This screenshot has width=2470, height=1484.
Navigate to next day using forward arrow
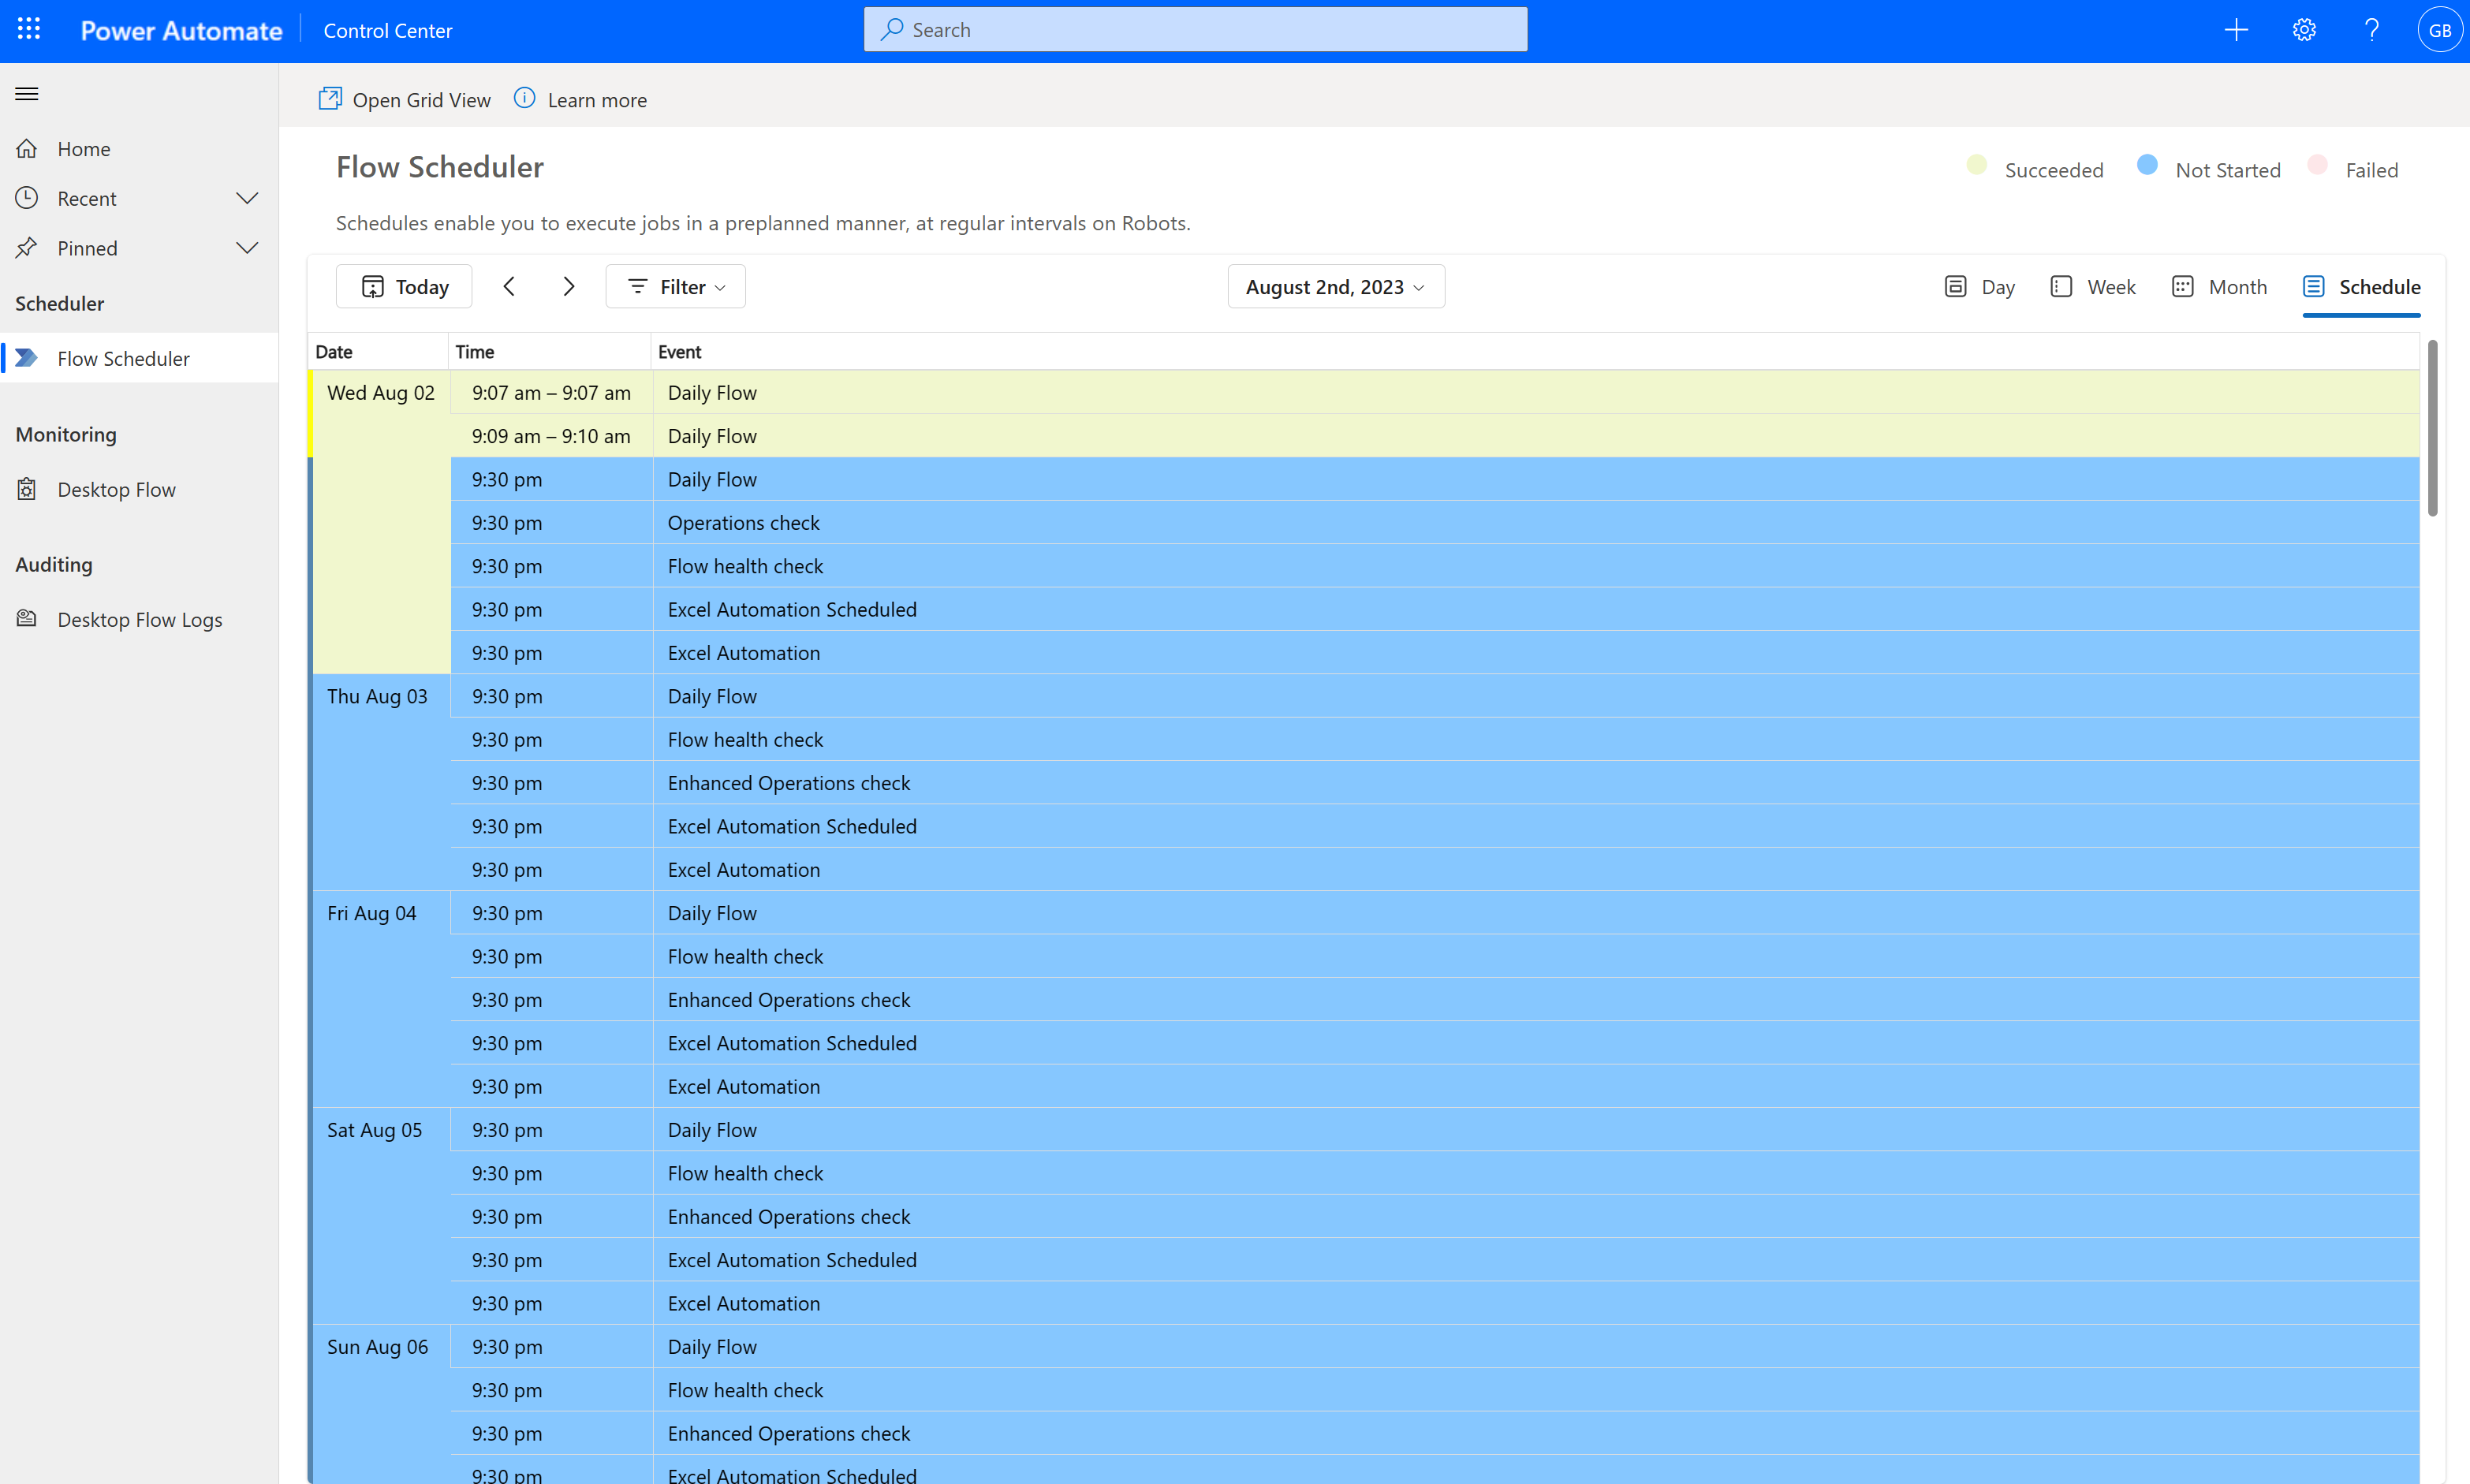click(x=568, y=286)
